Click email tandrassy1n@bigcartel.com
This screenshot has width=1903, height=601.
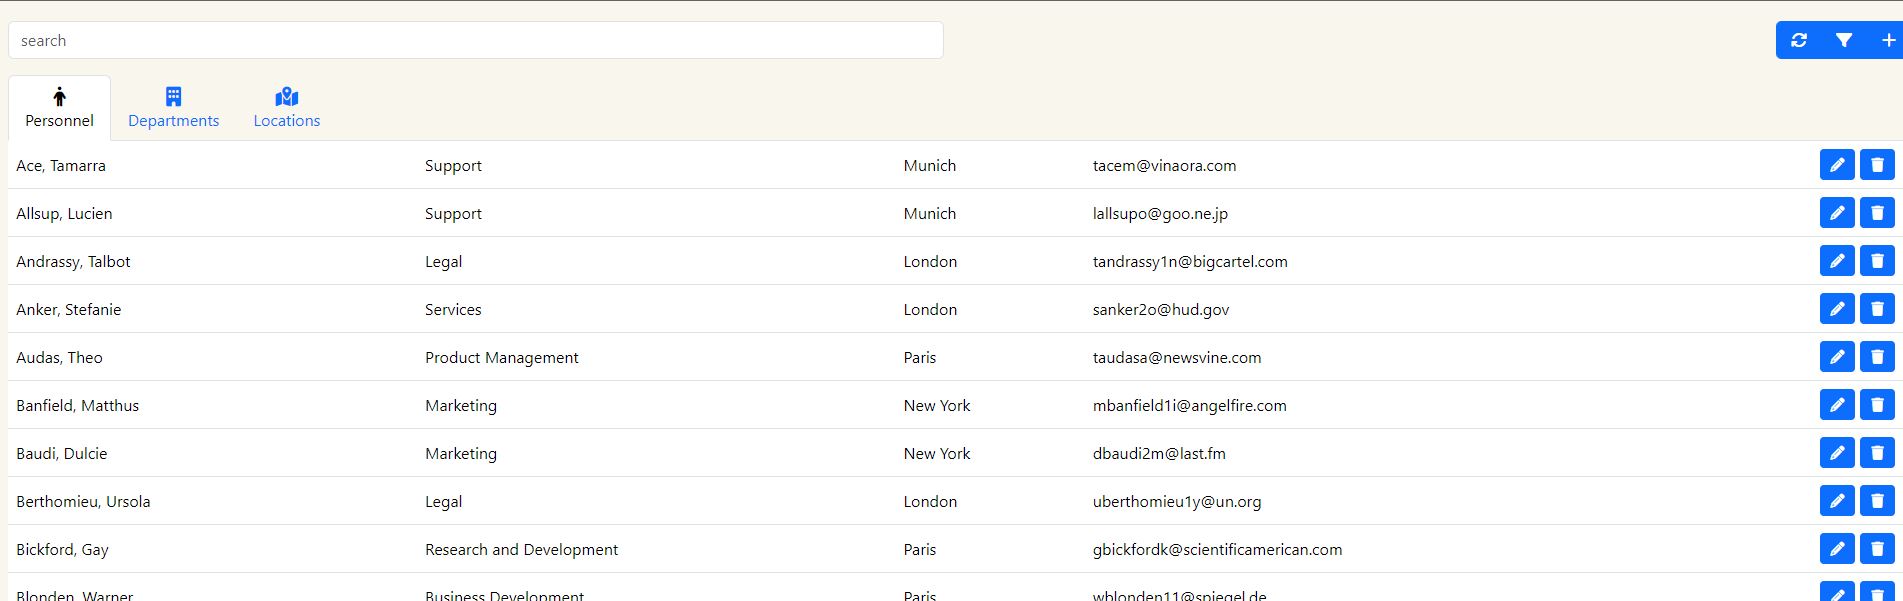coord(1189,262)
